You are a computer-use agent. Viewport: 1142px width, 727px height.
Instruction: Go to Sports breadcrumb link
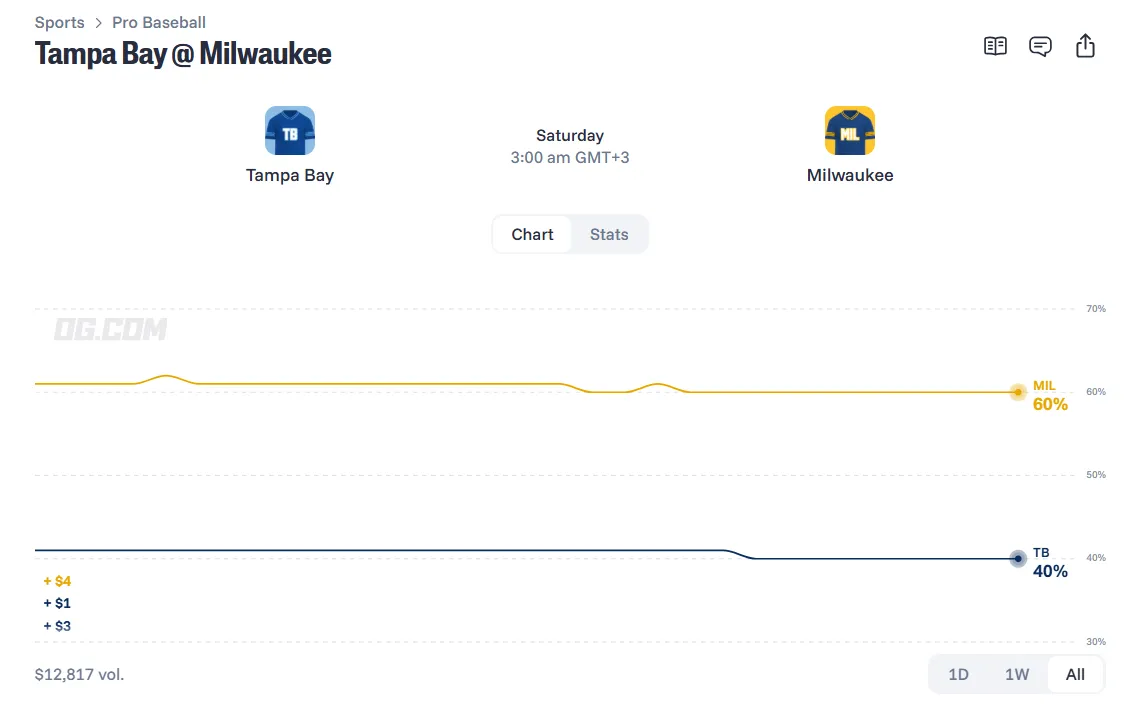(x=60, y=23)
